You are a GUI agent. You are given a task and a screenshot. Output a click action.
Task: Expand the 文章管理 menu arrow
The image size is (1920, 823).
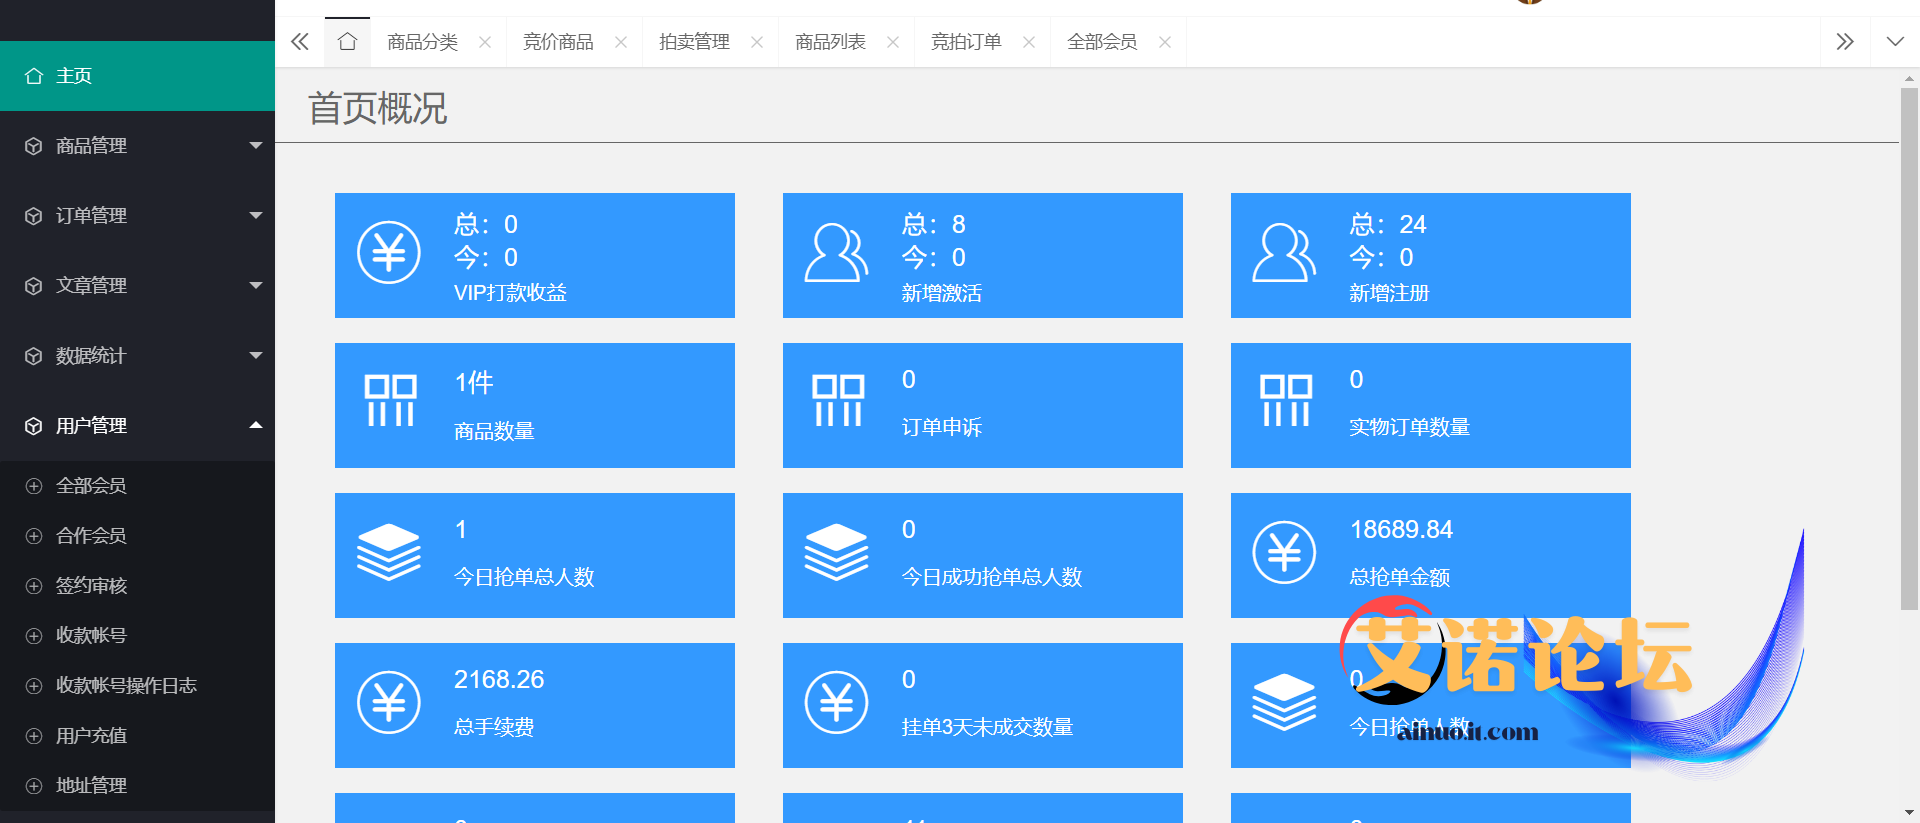pos(256,286)
